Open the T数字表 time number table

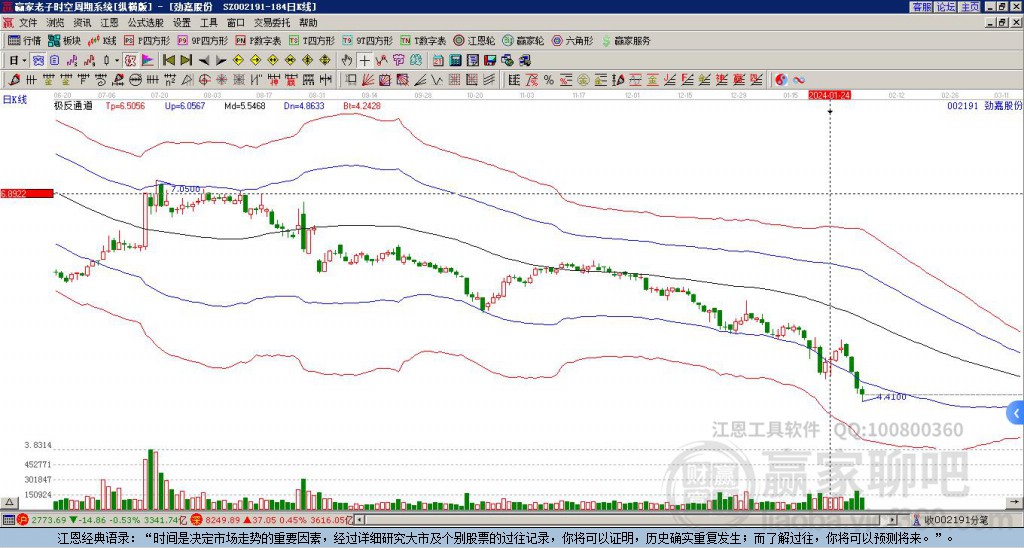(x=423, y=40)
